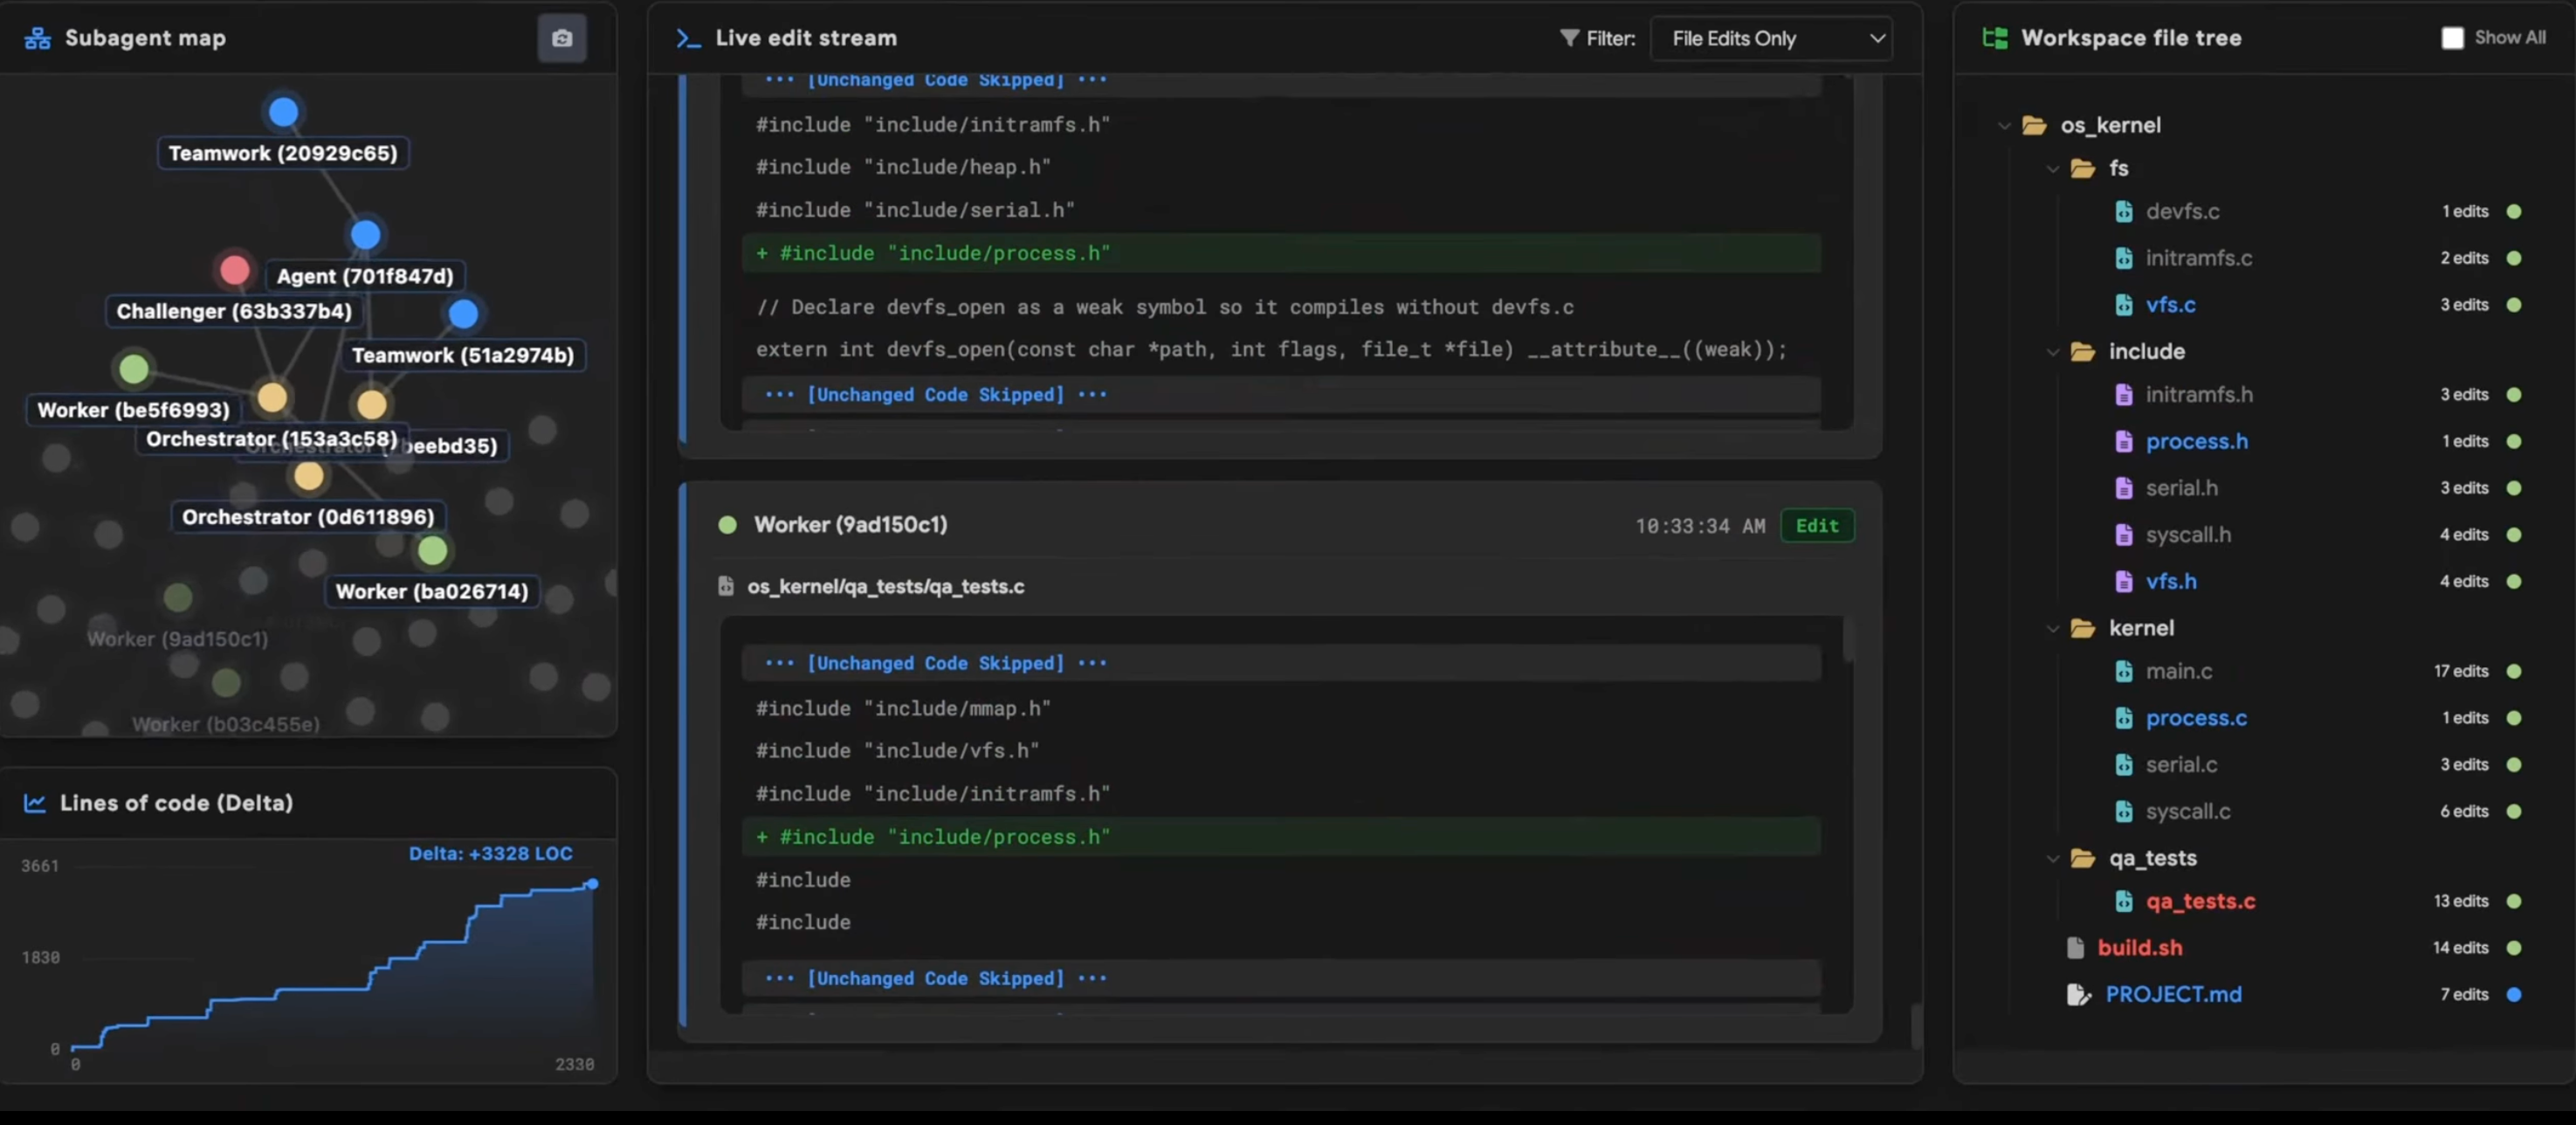Click the serial.c file icon

(x=2124, y=765)
